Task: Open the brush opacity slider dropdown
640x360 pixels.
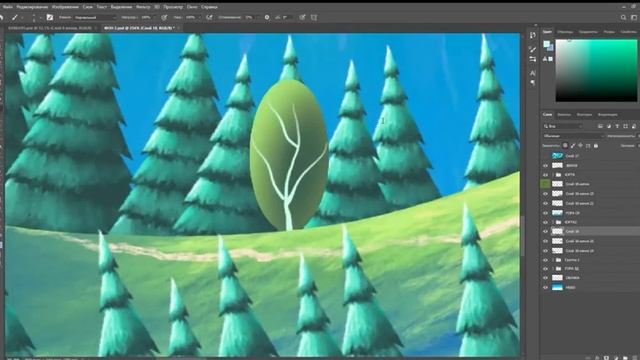Action: click(x=155, y=18)
